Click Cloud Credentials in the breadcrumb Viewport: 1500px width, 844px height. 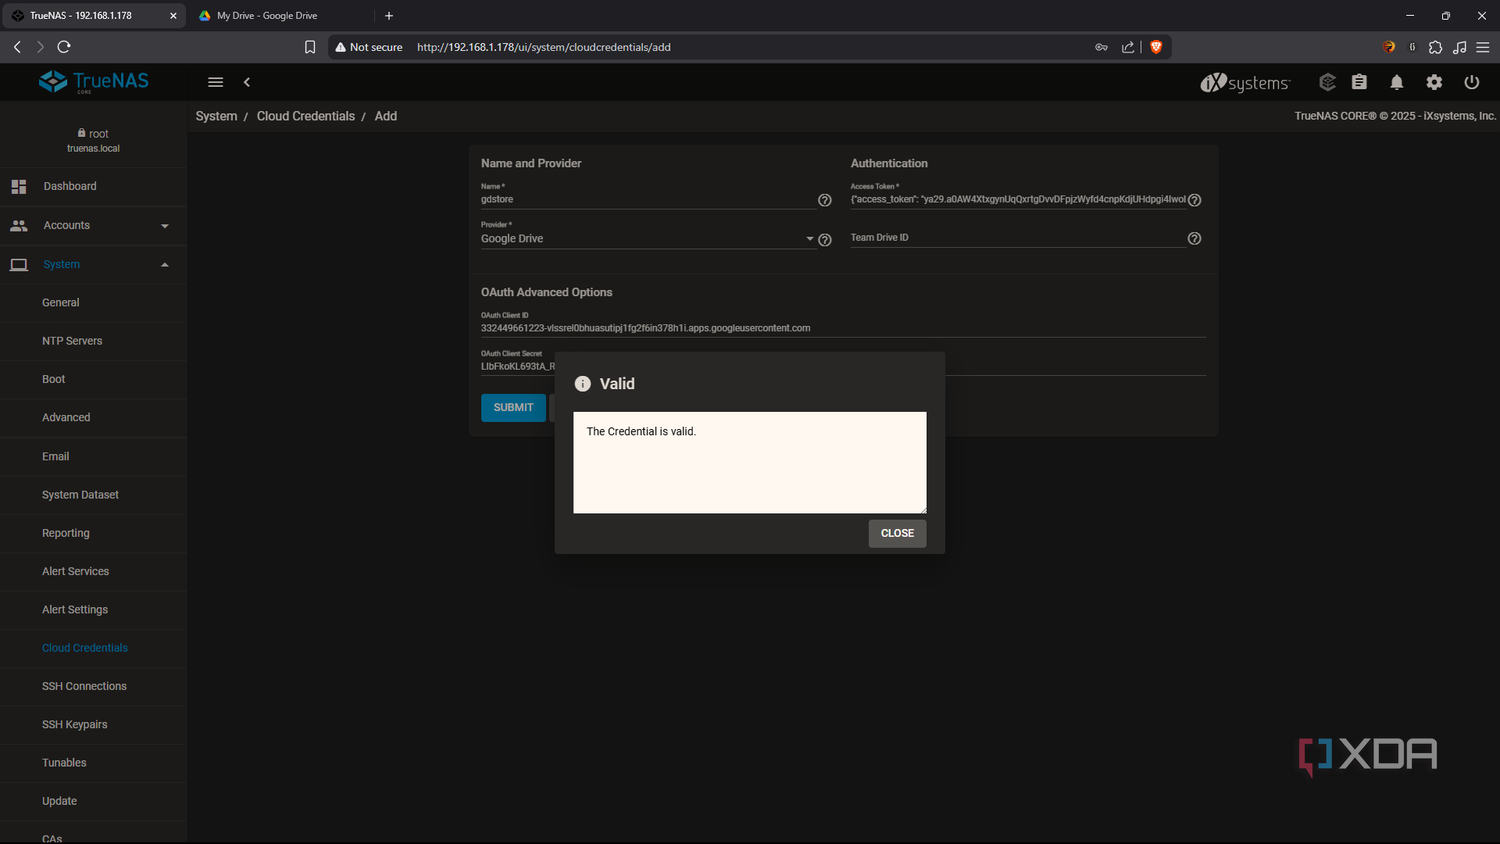306,116
